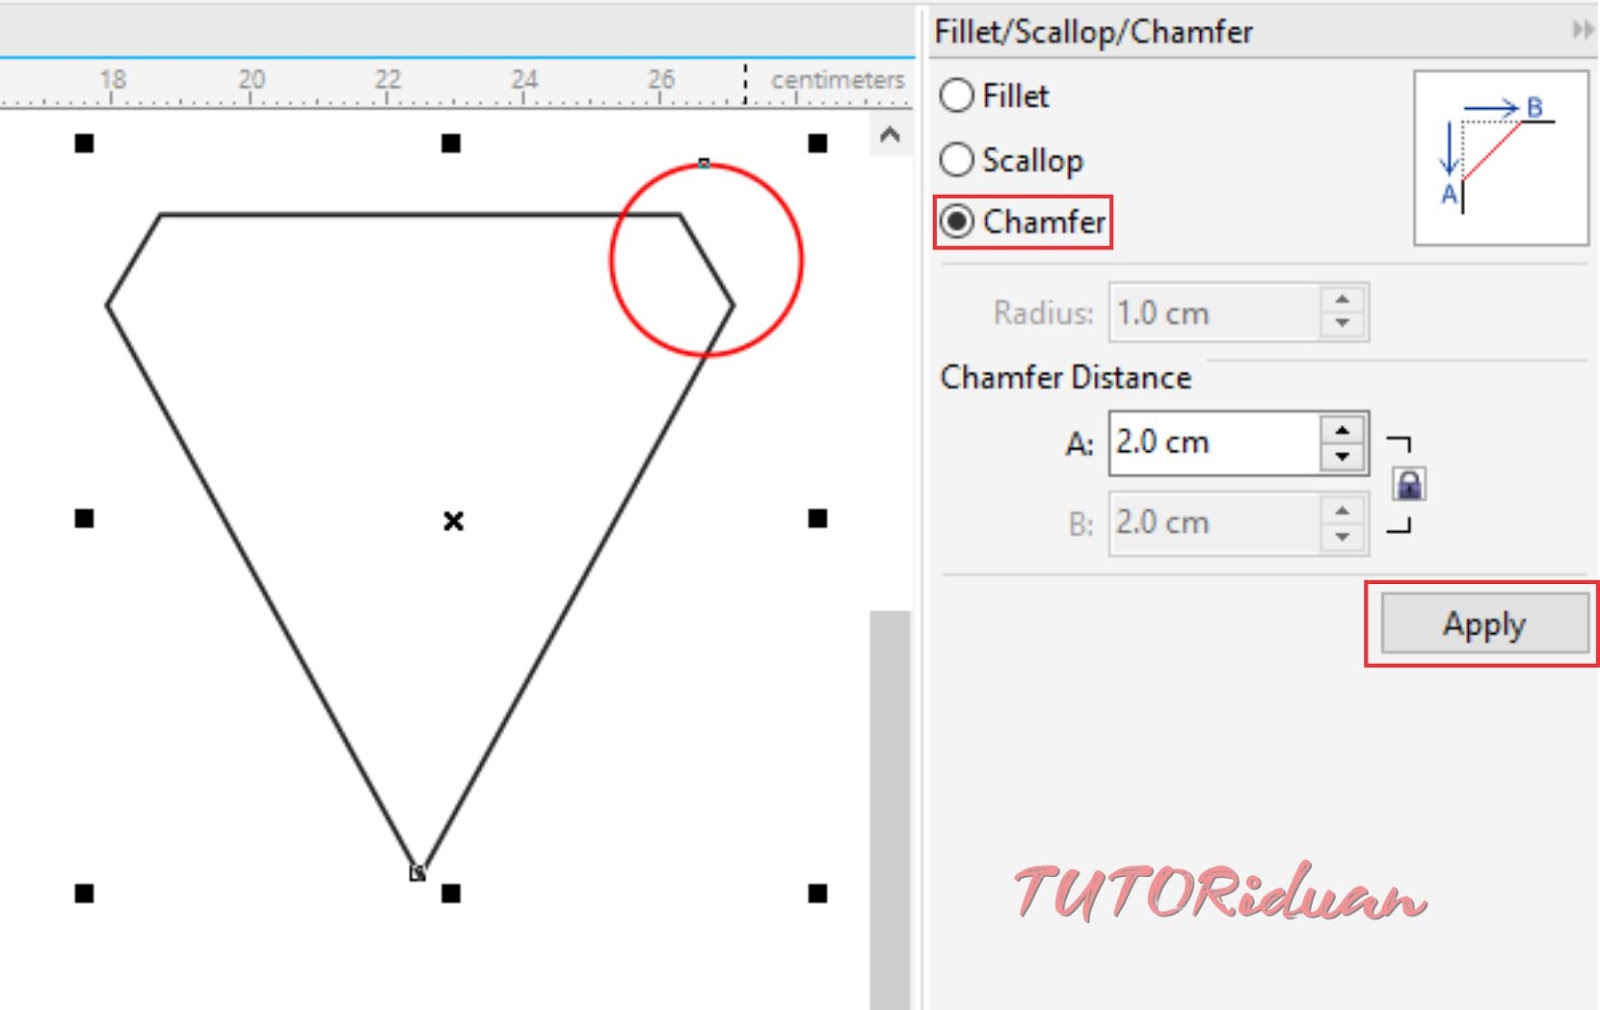Image resolution: width=1600 pixels, height=1010 pixels.
Task: Click the center X handle of the diamond shape
Action: pyautogui.click(x=454, y=520)
